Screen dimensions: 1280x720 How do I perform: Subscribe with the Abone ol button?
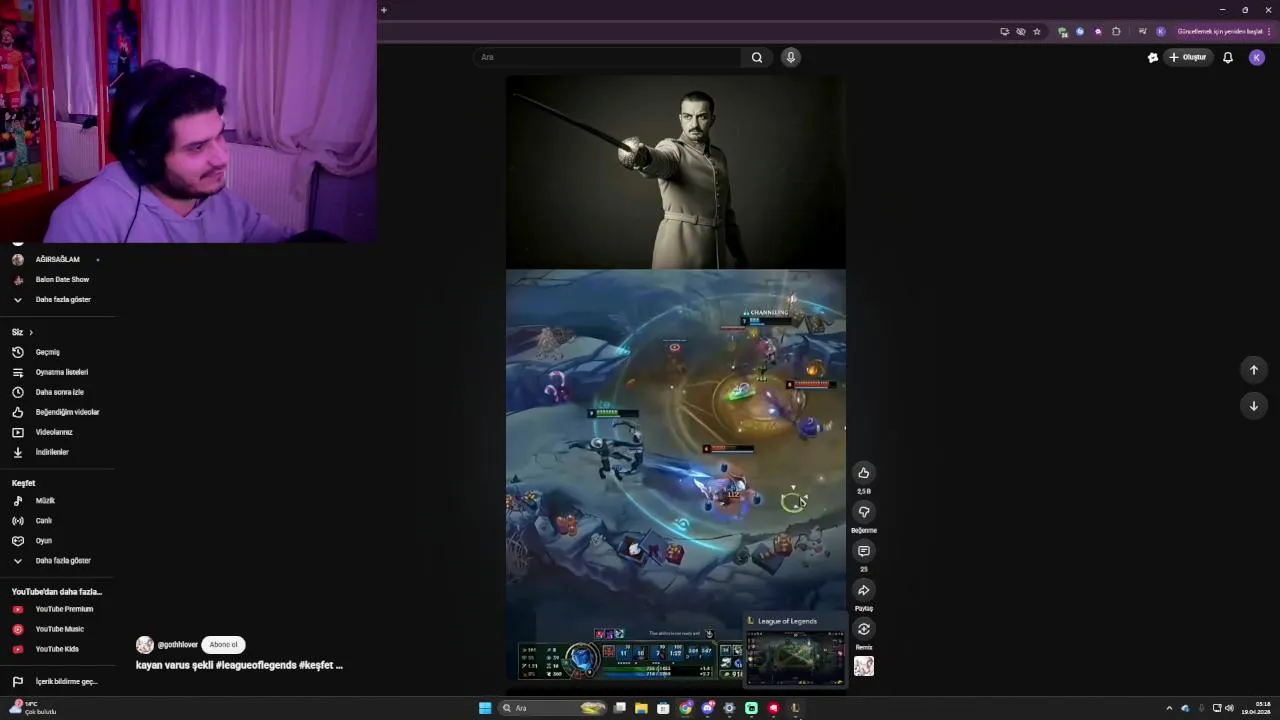point(224,645)
